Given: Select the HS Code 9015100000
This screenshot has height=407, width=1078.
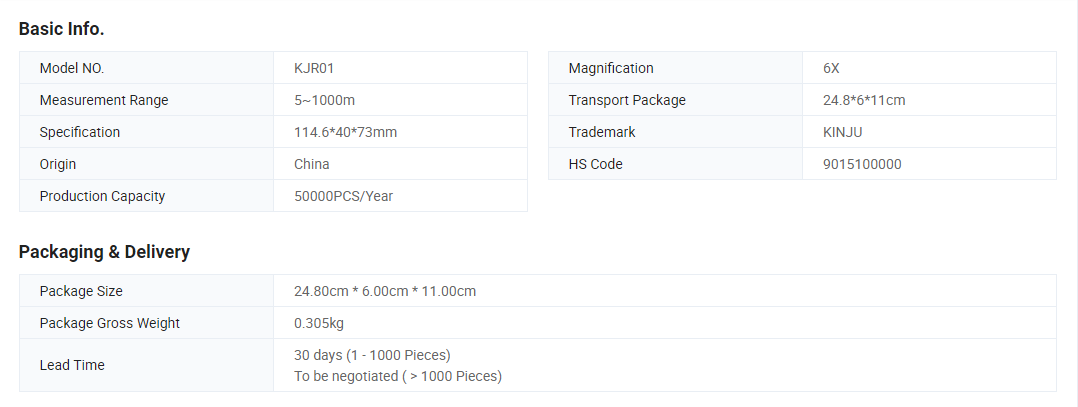Looking at the screenshot, I should [862, 164].
